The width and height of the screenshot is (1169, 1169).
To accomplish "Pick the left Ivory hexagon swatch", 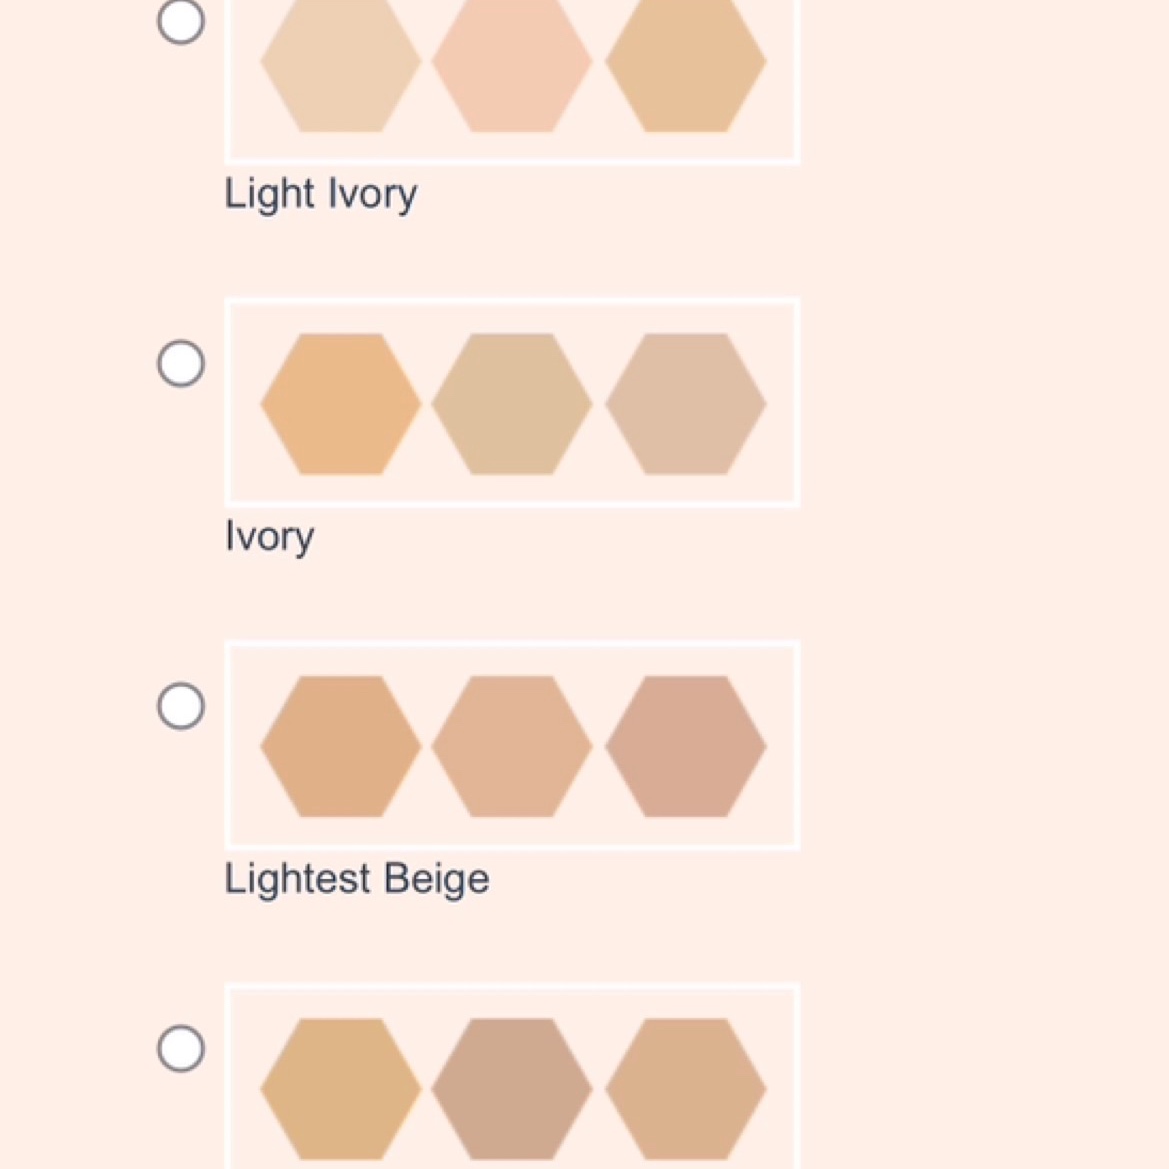I will [x=340, y=404].
